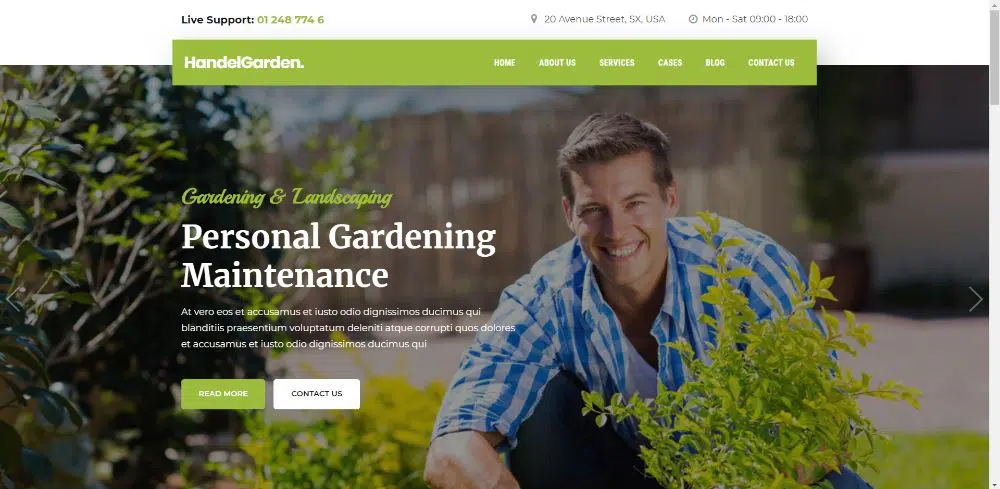Open the Services menu item
The image size is (1000, 489).
tap(617, 62)
